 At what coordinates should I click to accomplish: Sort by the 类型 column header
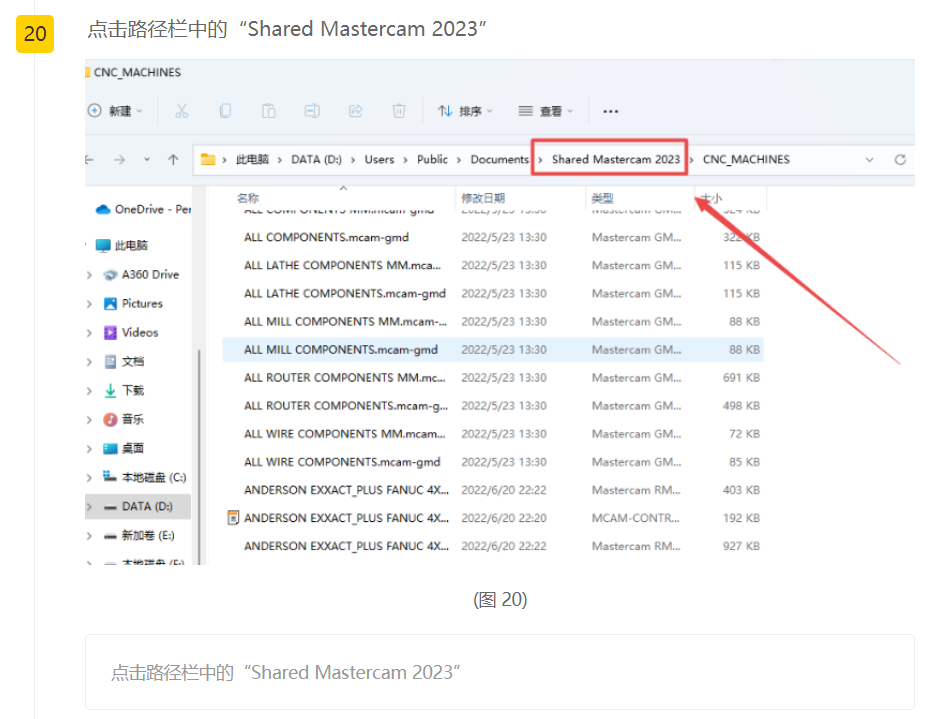pos(603,198)
